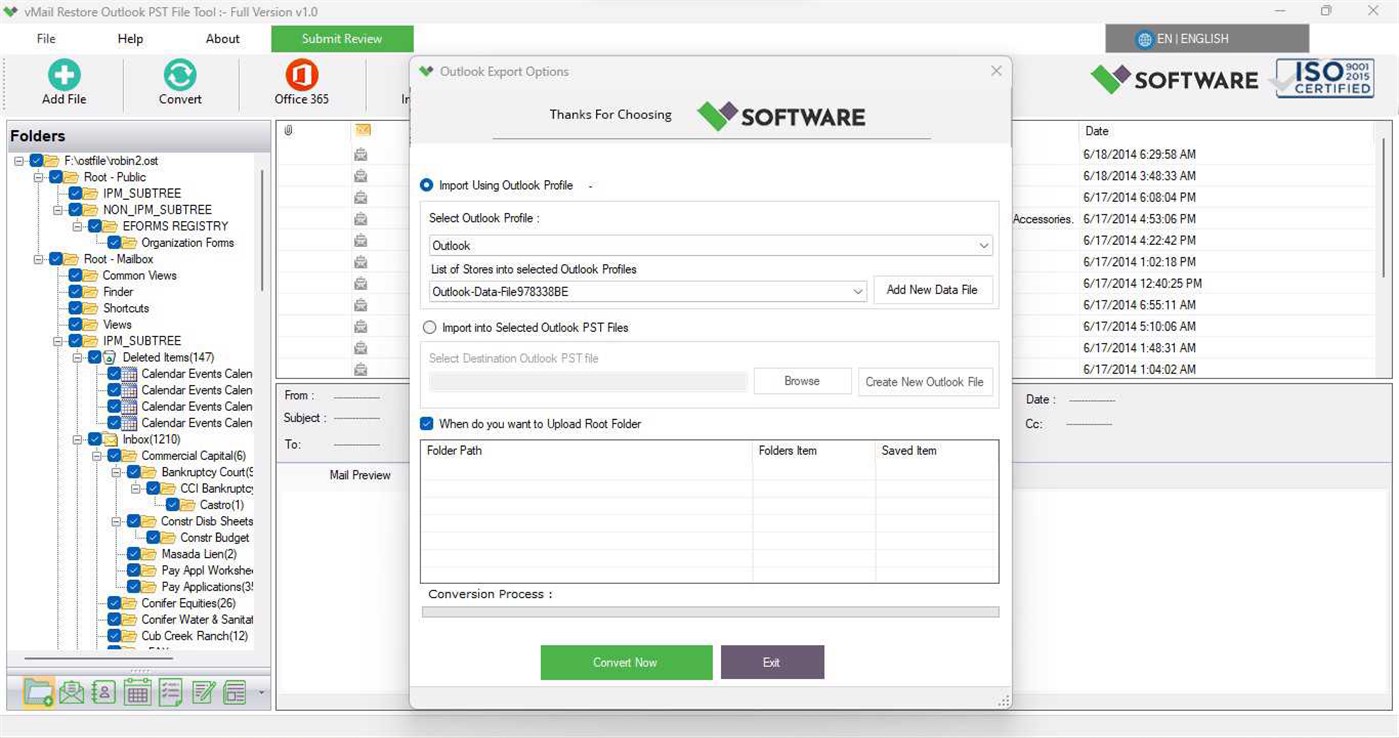Viewport: 1399px width, 738px height.
Task: Select the Convert tool
Action: (x=179, y=80)
